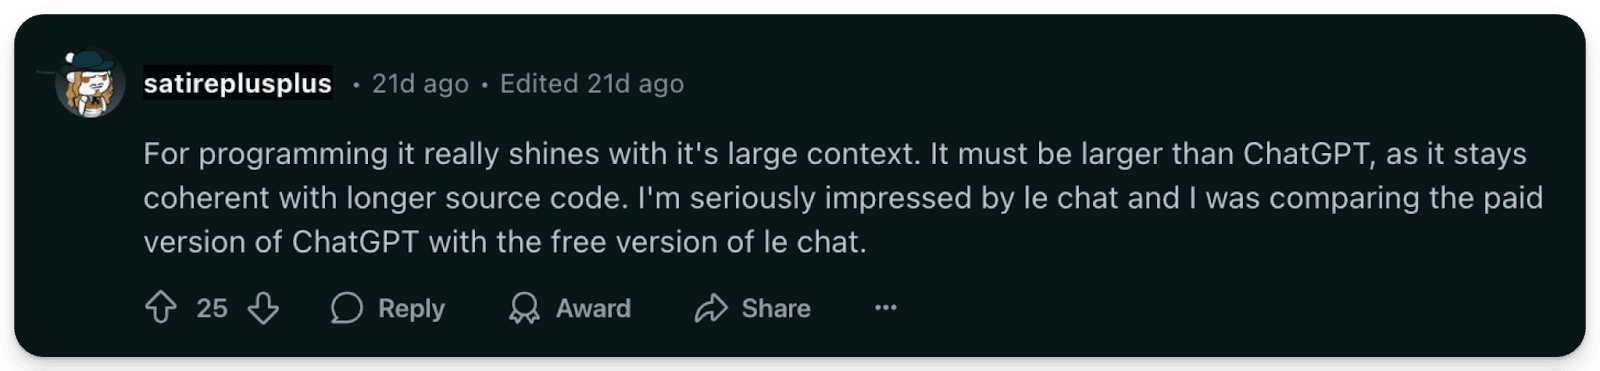This screenshot has height=371, width=1600.
Task: Click the share arrow icon
Action: [711, 308]
